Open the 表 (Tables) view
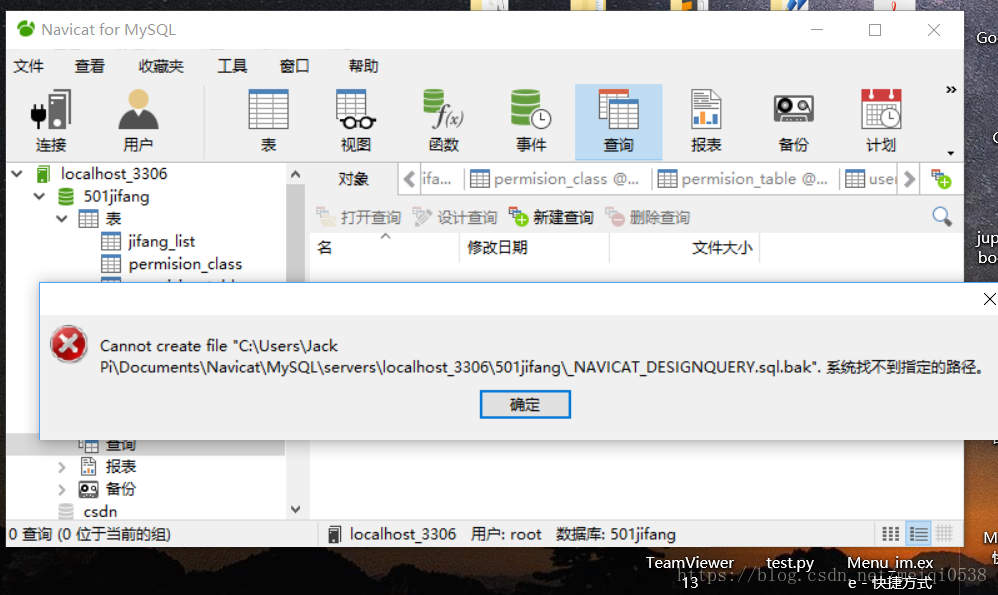The image size is (998, 595). coord(267,118)
